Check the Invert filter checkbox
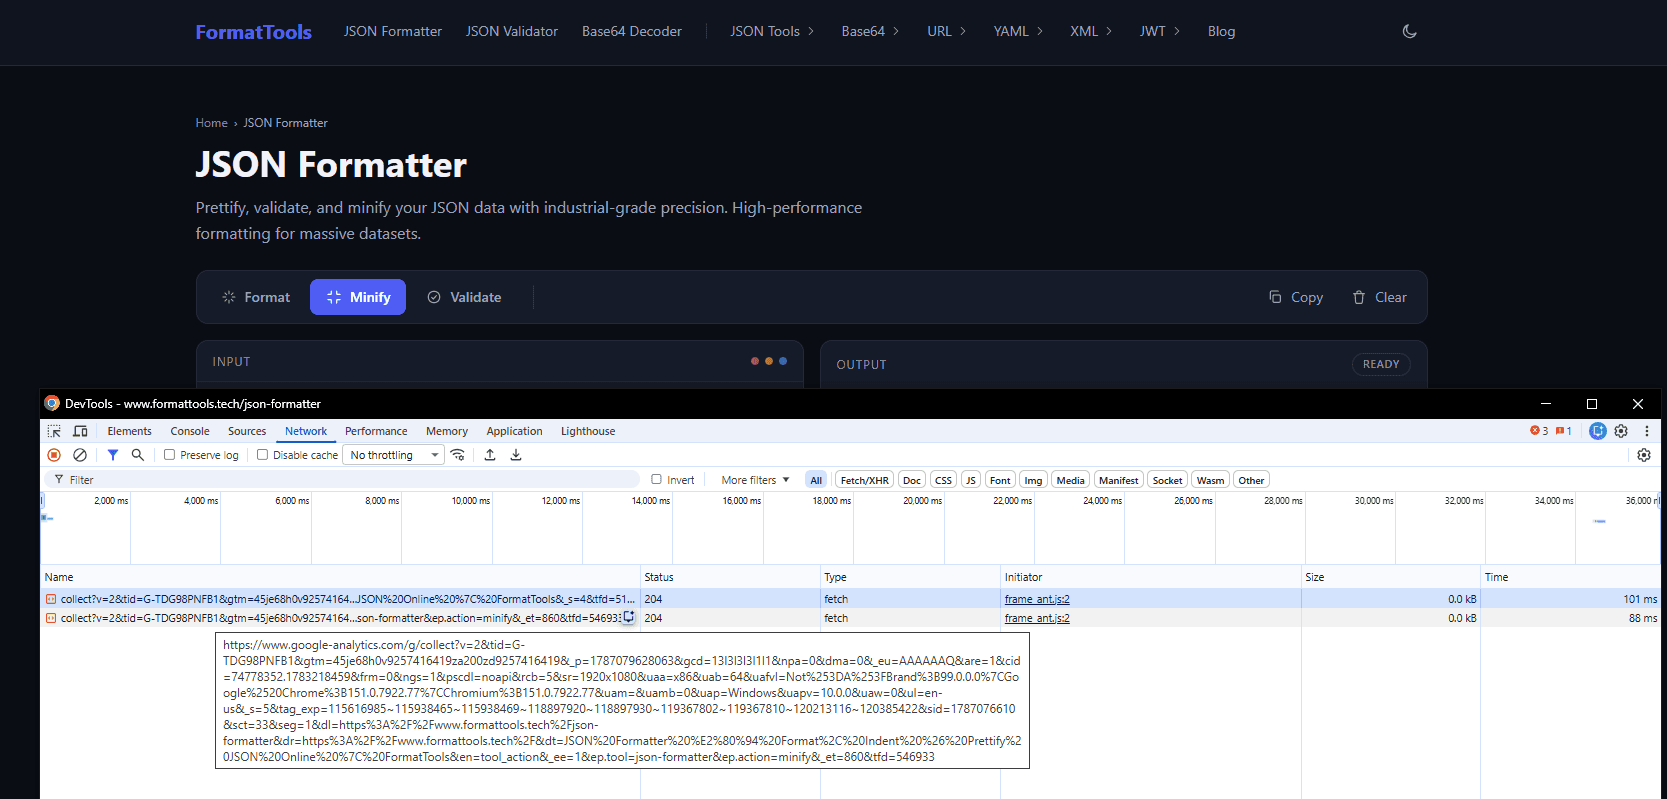The height and width of the screenshot is (799, 1667). 657,479
